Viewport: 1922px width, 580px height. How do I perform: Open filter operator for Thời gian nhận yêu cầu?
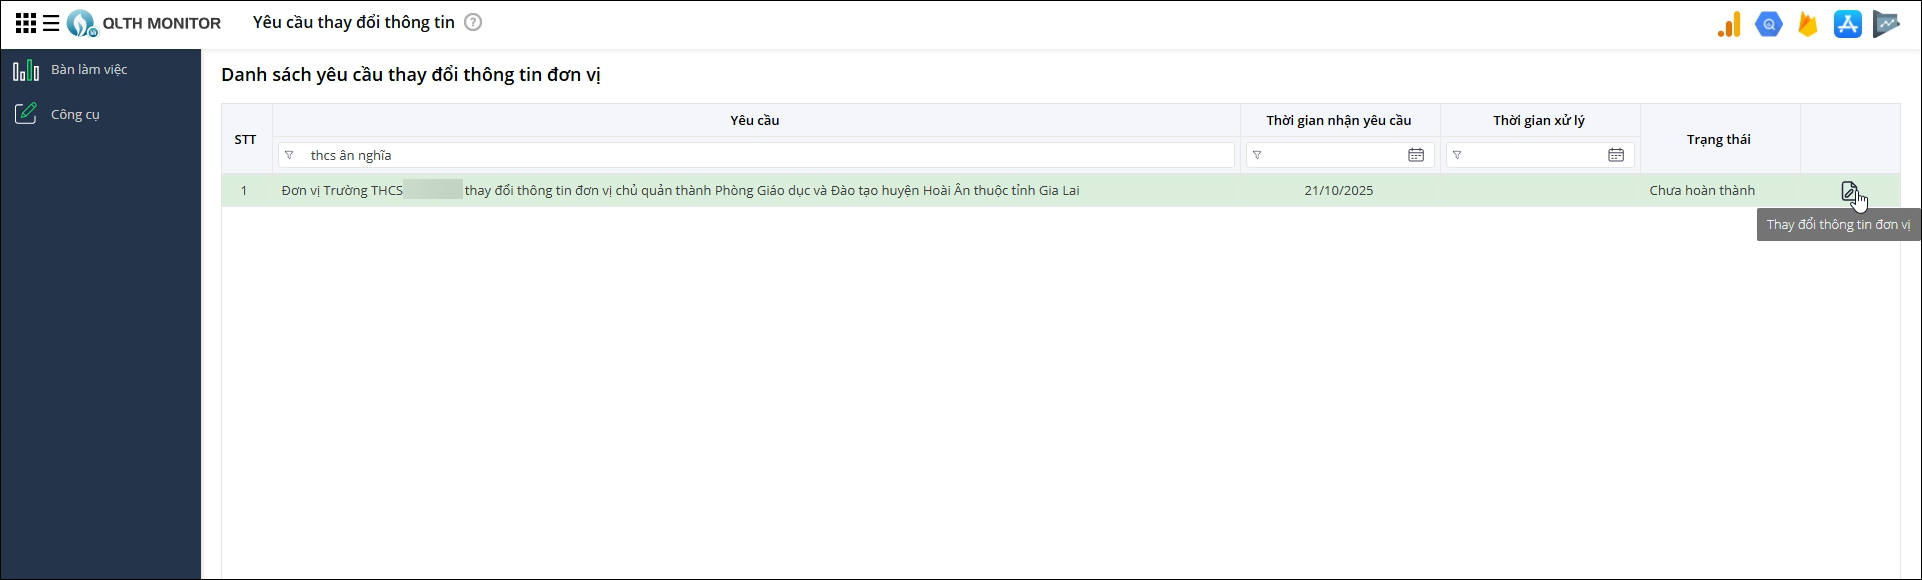[1257, 155]
